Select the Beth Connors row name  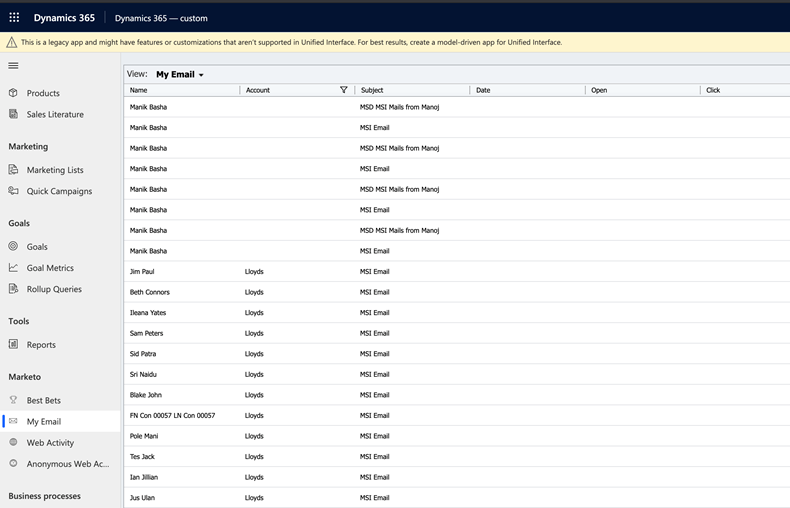click(150, 292)
